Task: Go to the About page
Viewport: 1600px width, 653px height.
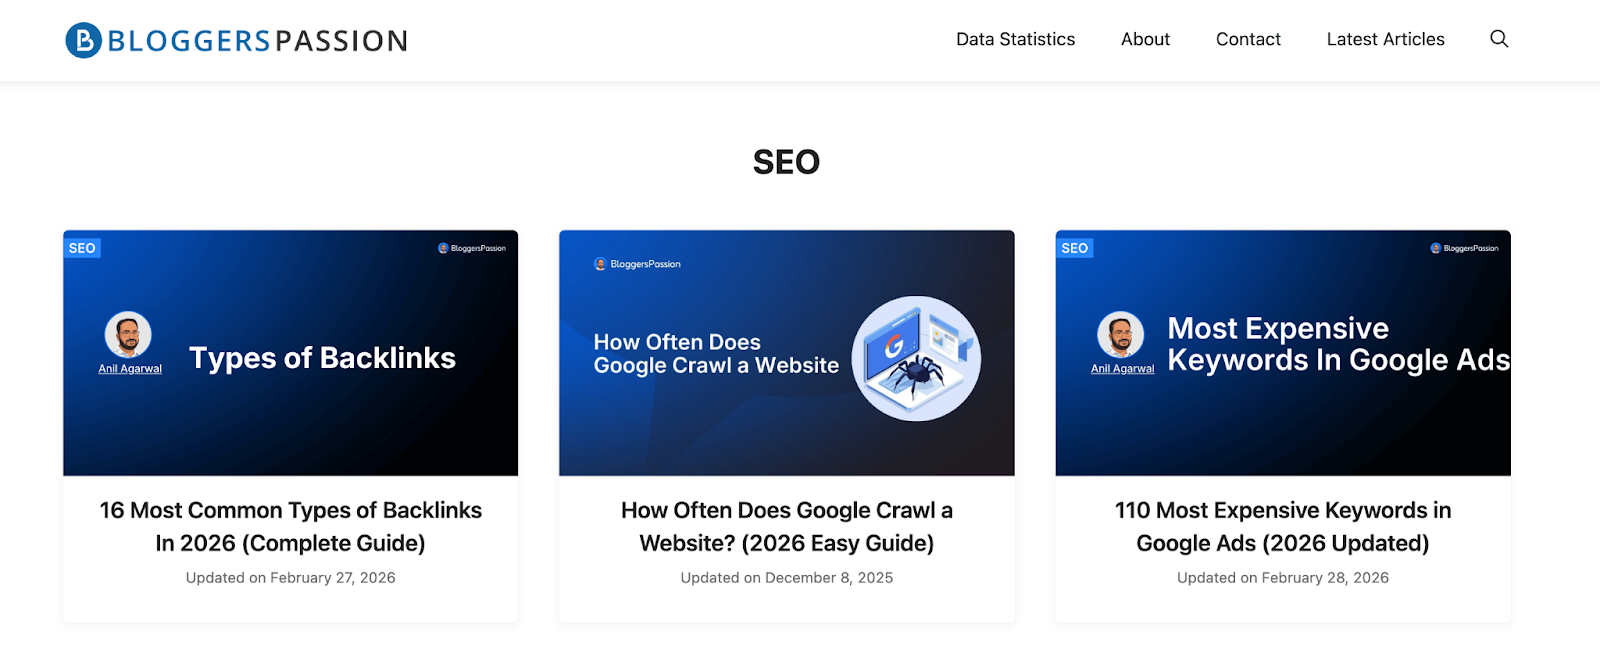Action: [x=1145, y=39]
